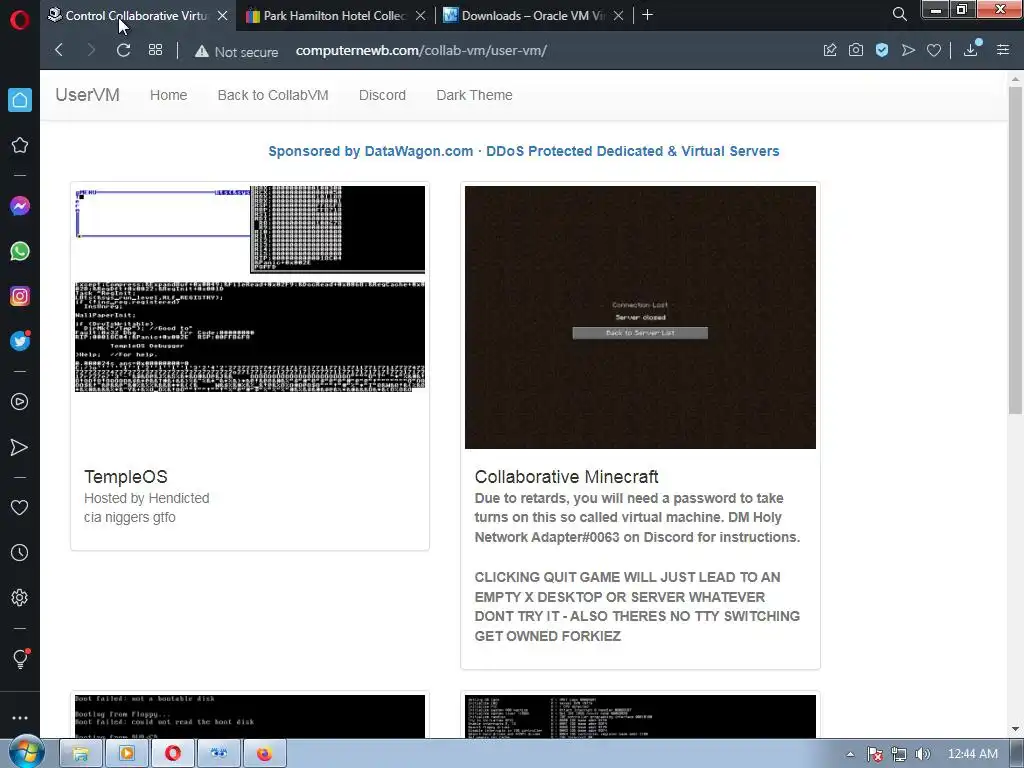This screenshot has height=768, width=1024.
Task: Open the Collaborative Minecraft VM thumbnail
Action: [x=640, y=317]
